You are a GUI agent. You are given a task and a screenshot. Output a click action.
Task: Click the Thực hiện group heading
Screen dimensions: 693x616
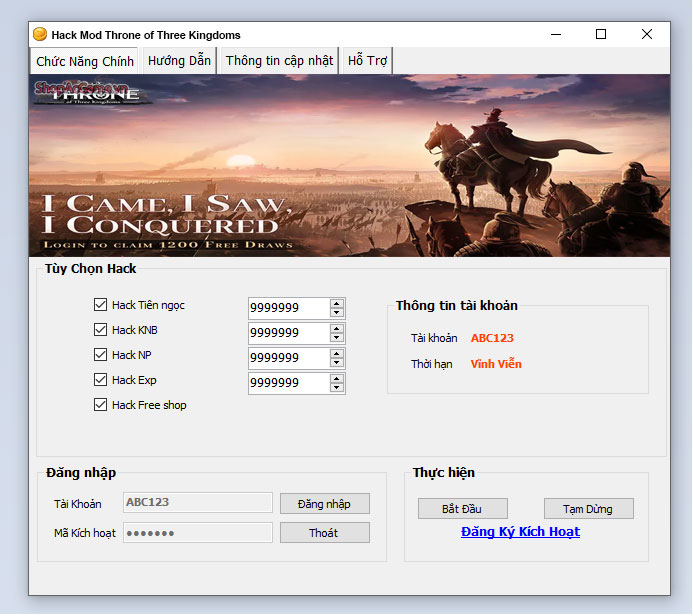444,473
